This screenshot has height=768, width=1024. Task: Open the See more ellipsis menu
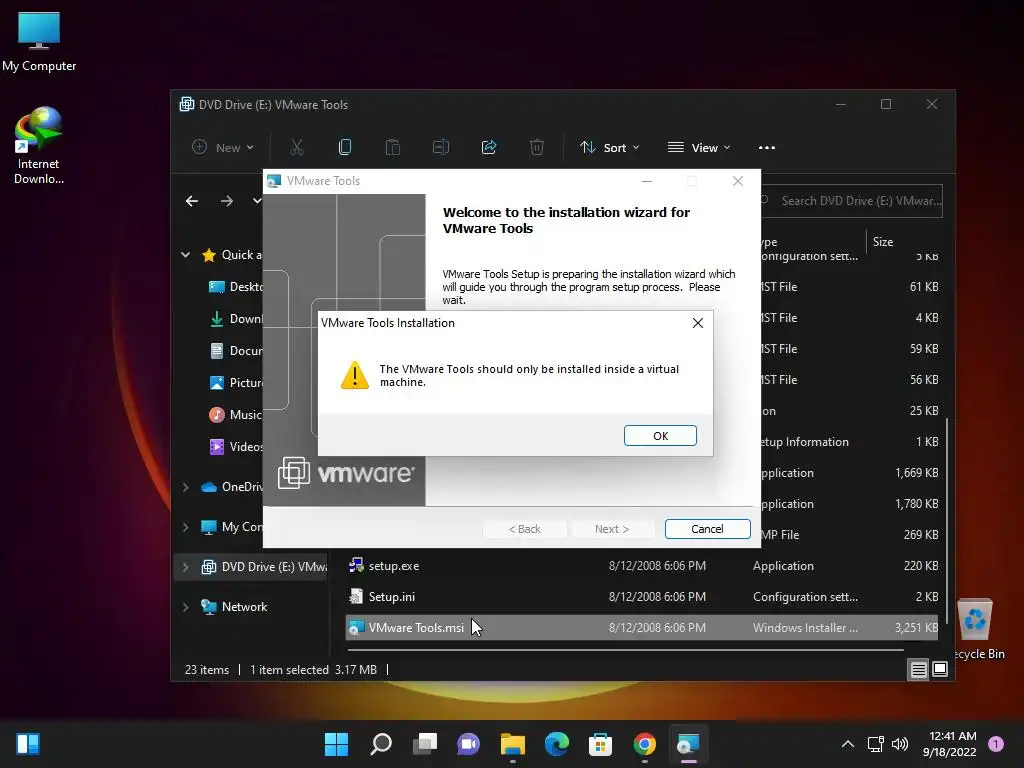(767, 148)
